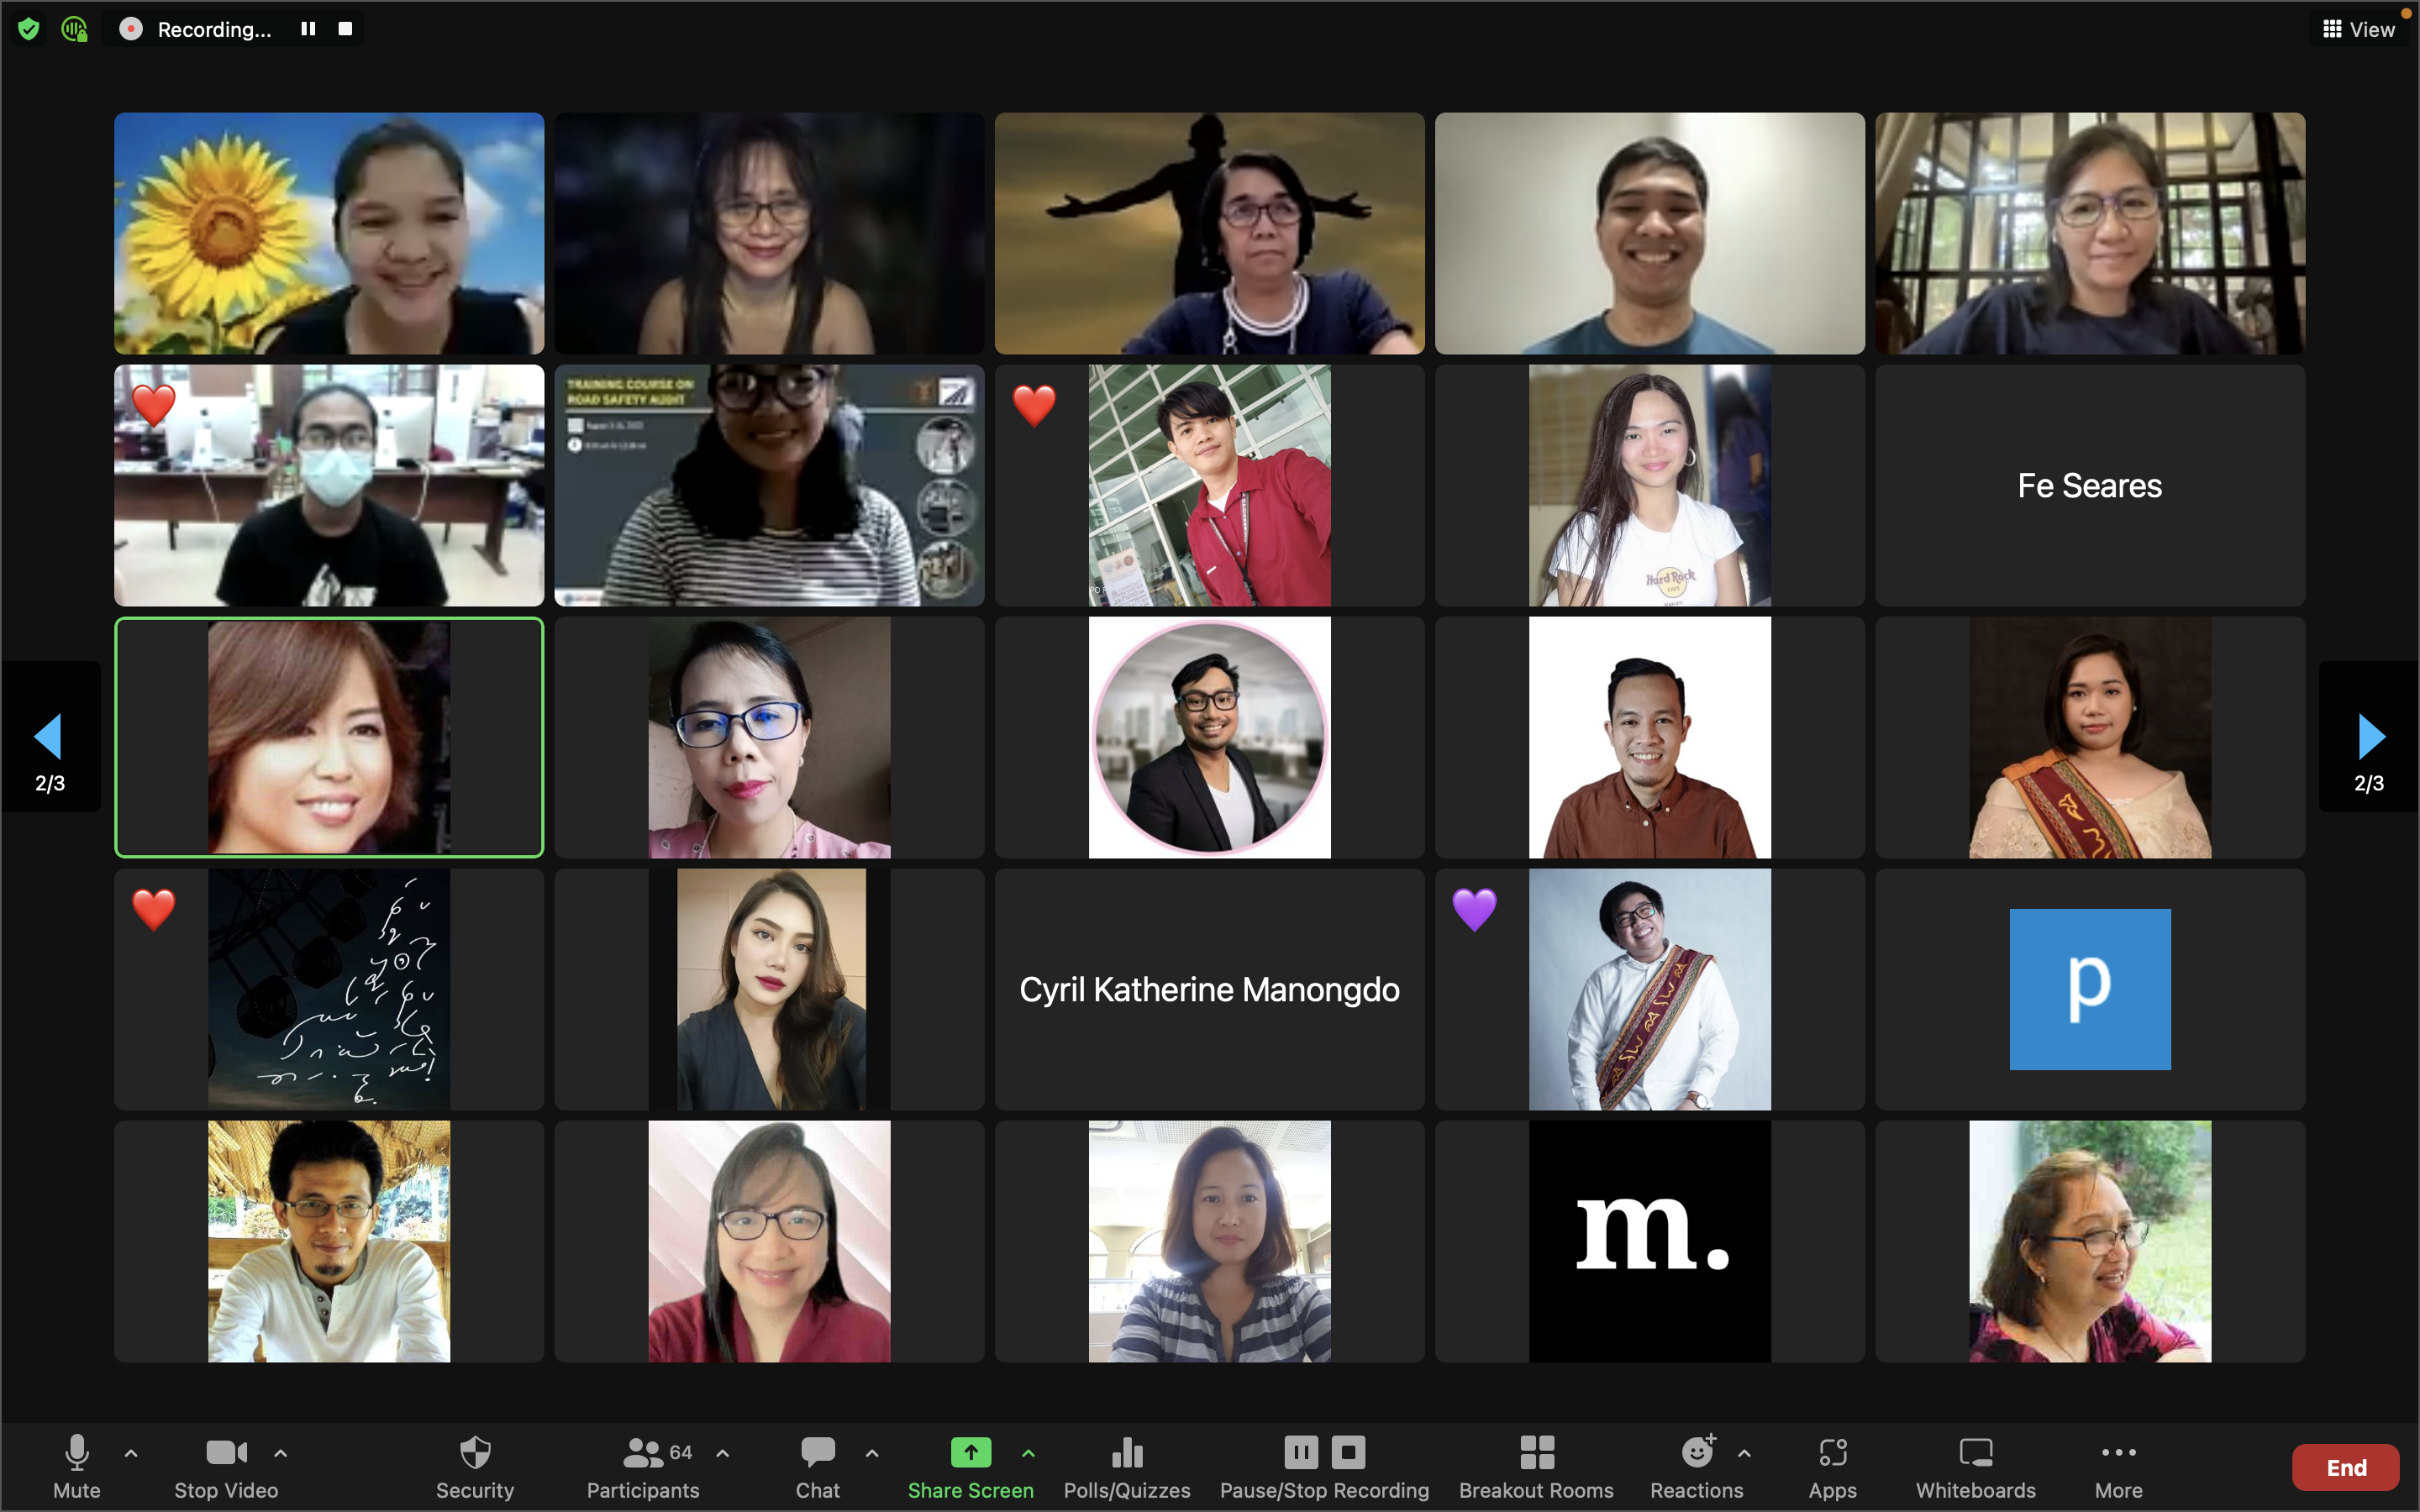Open the audio transcript status icon
Screen dimensions: 2420x1512
(75, 29)
